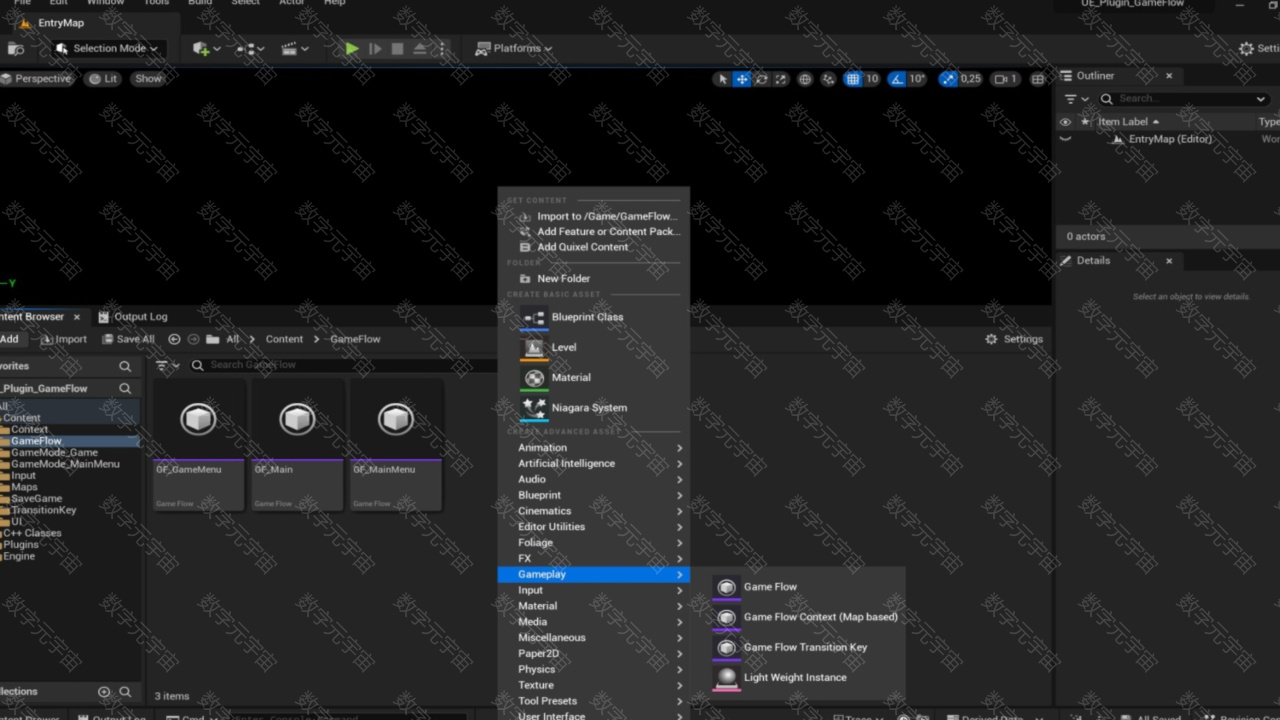Screen dimensions: 1280x720
Task: Click the Stop simulation icon
Action: click(397, 48)
